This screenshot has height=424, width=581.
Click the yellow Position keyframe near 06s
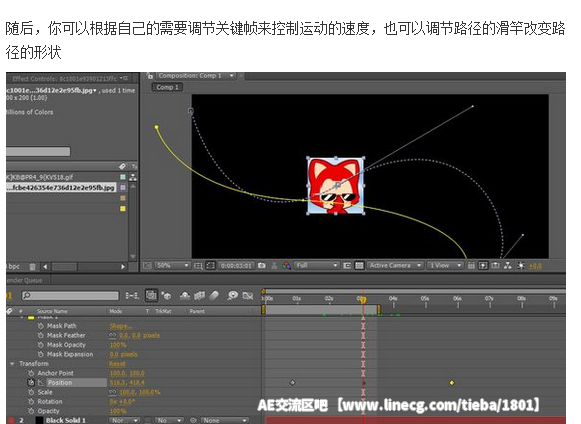point(452,383)
